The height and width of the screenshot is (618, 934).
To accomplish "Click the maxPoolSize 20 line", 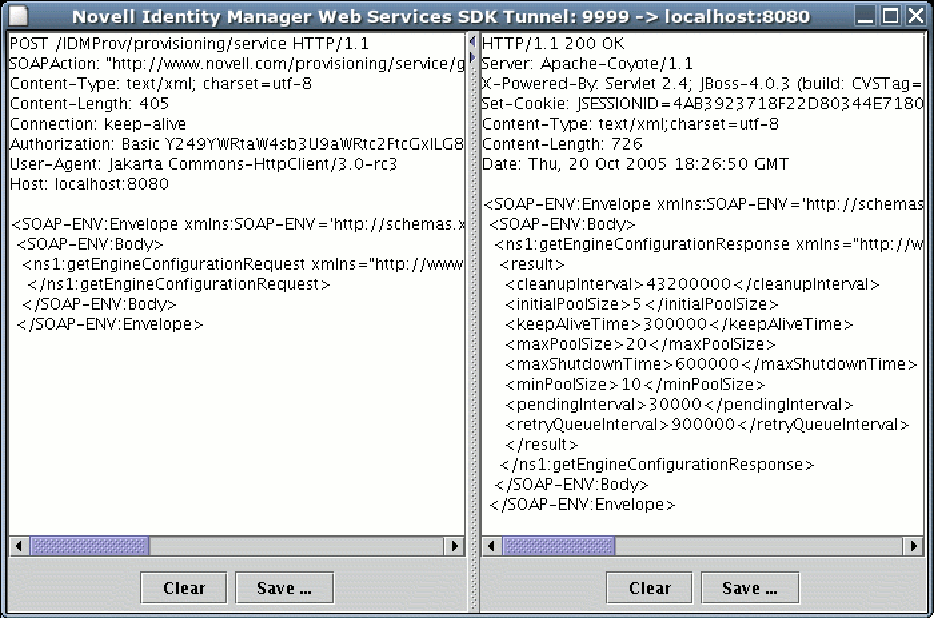I will 640,344.
